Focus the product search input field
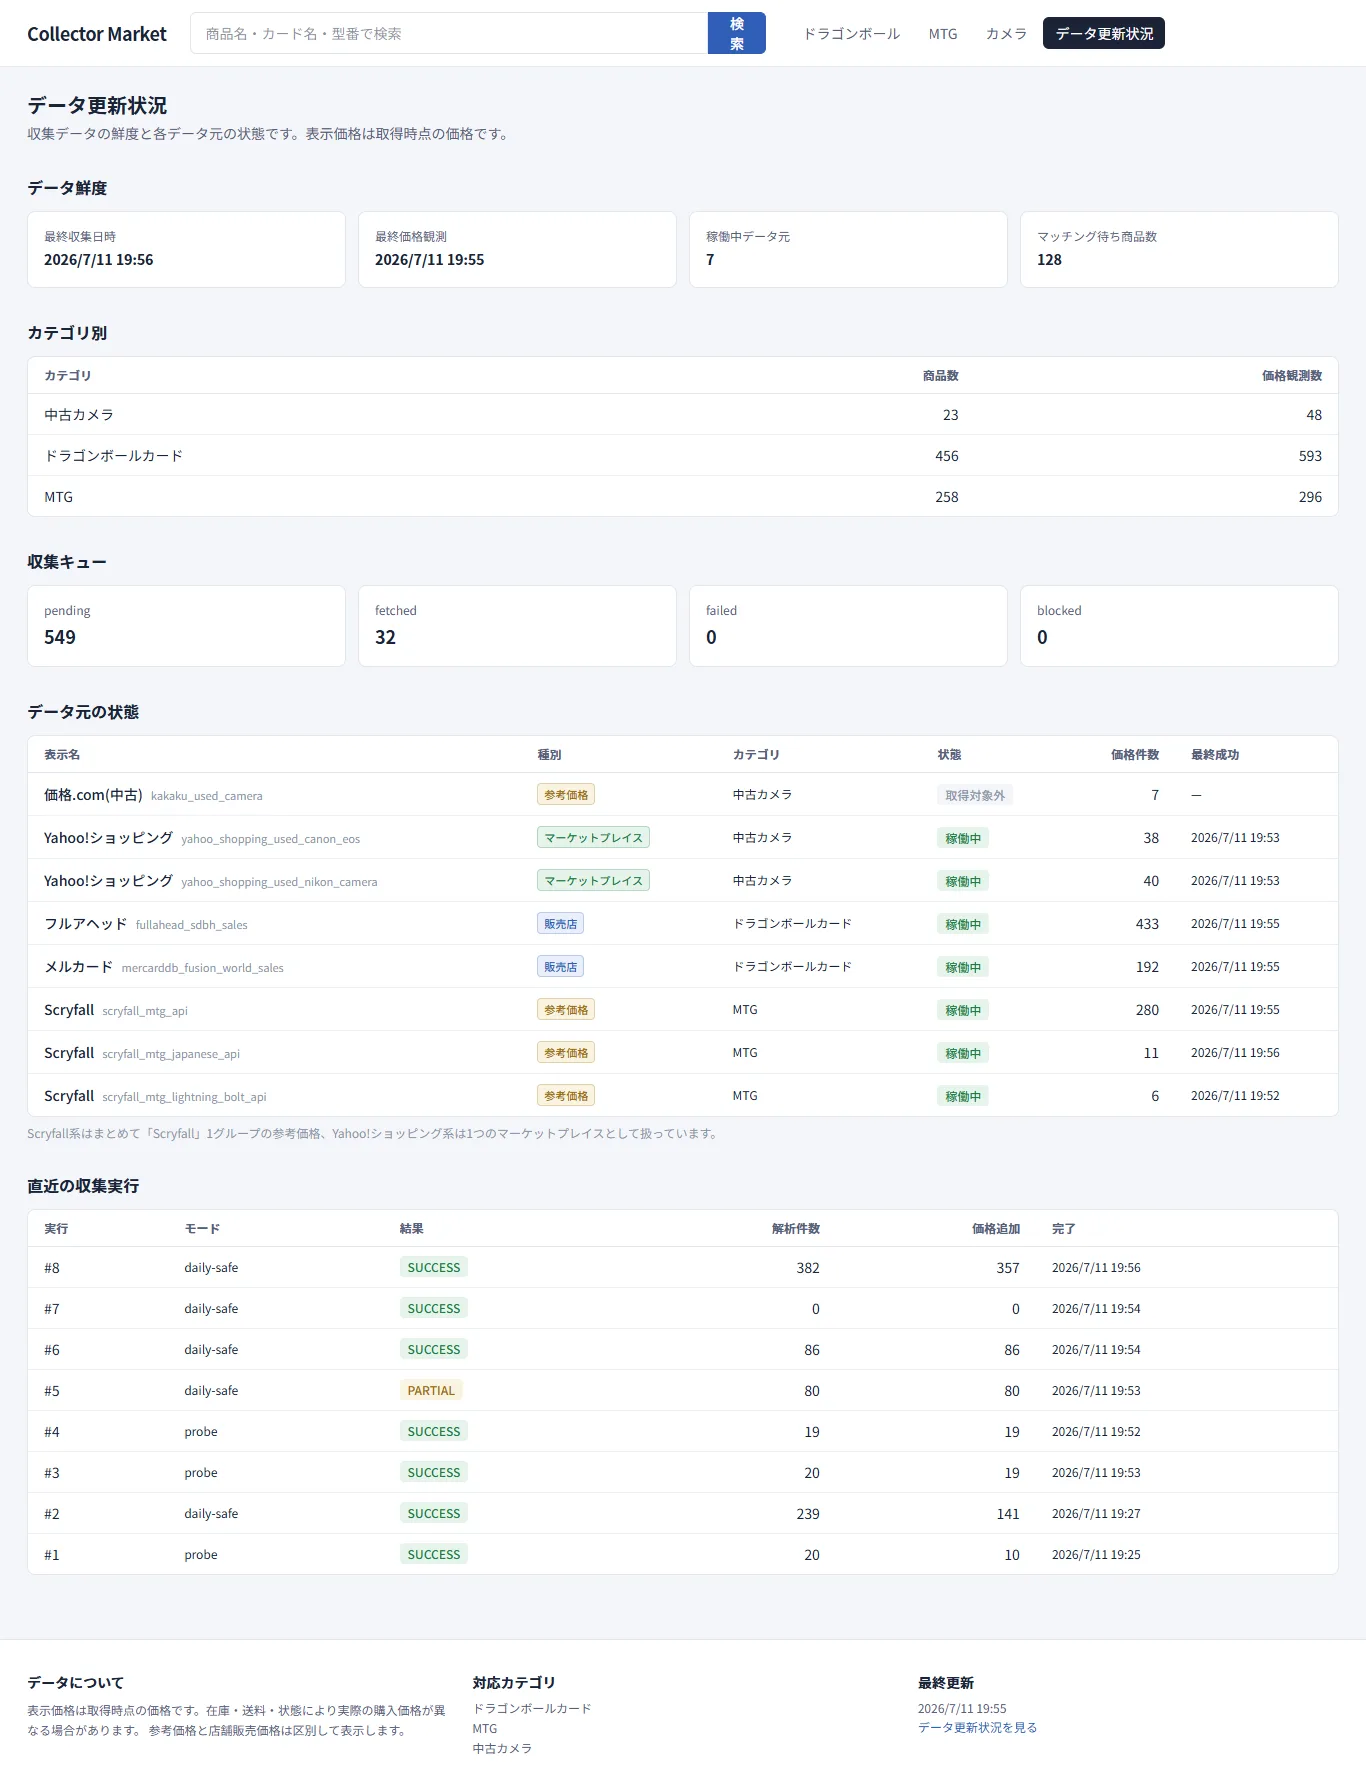This screenshot has width=1366, height=1788. [449, 33]
